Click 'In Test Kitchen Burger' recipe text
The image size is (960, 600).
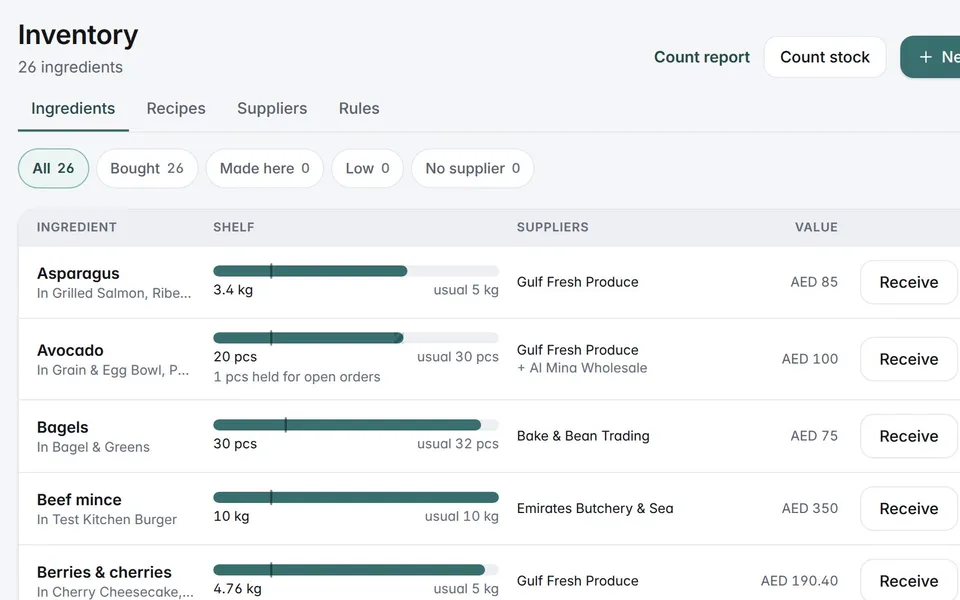pyautogui.click(x=107, y=520)
